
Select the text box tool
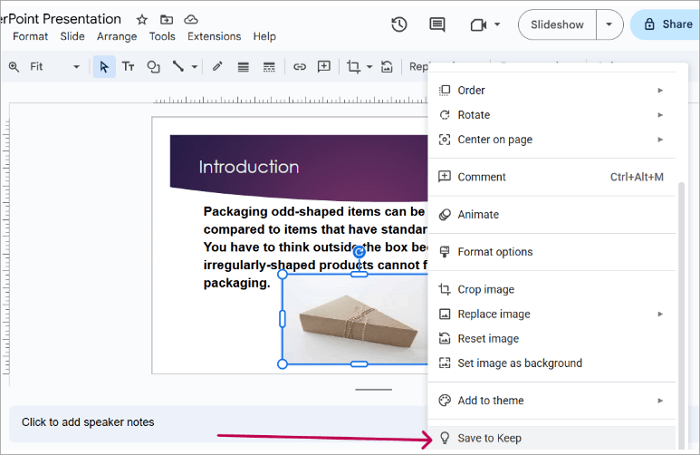point(128,67)
